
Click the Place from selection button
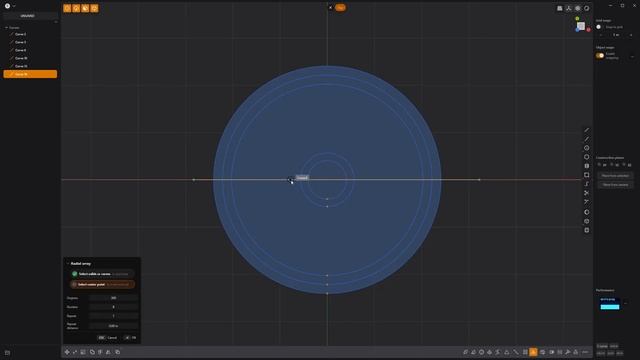click(x=615, y=176)
